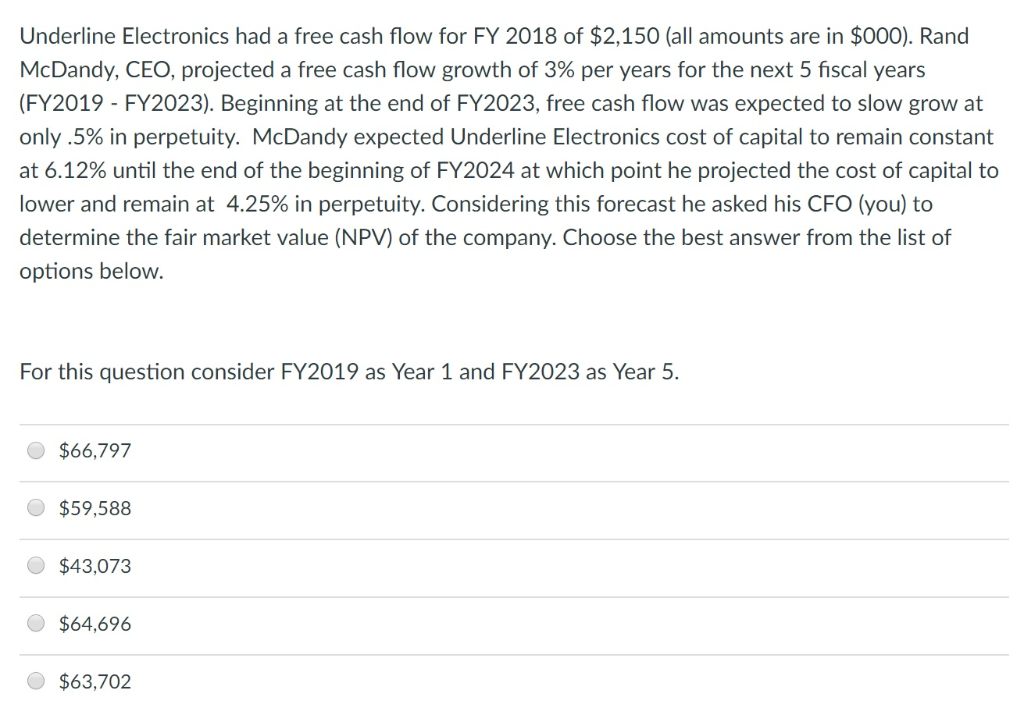
Task: Pick the $43,073 option radio button
Action: (36, 566)
